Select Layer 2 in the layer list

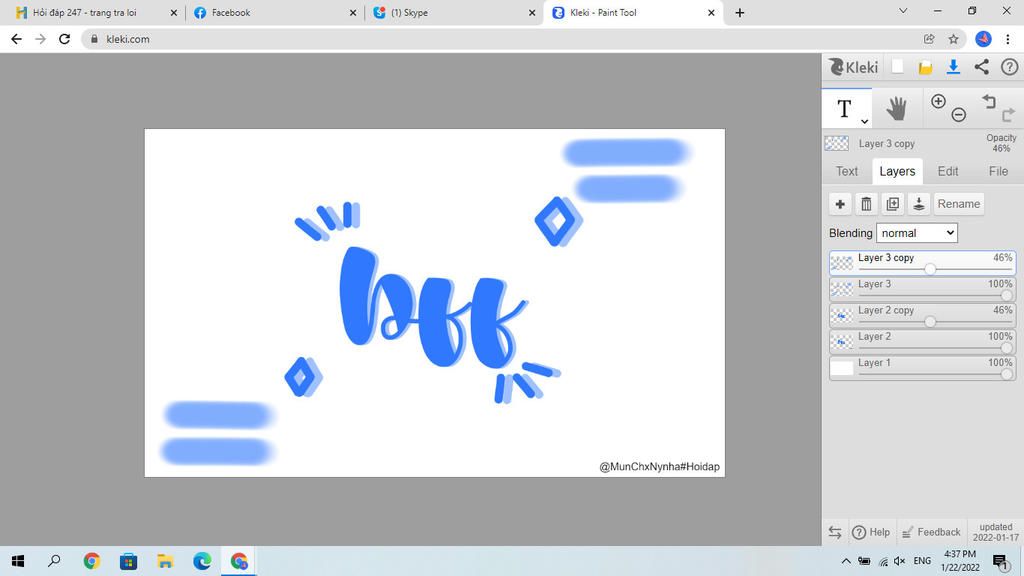[x=922, y=341]
